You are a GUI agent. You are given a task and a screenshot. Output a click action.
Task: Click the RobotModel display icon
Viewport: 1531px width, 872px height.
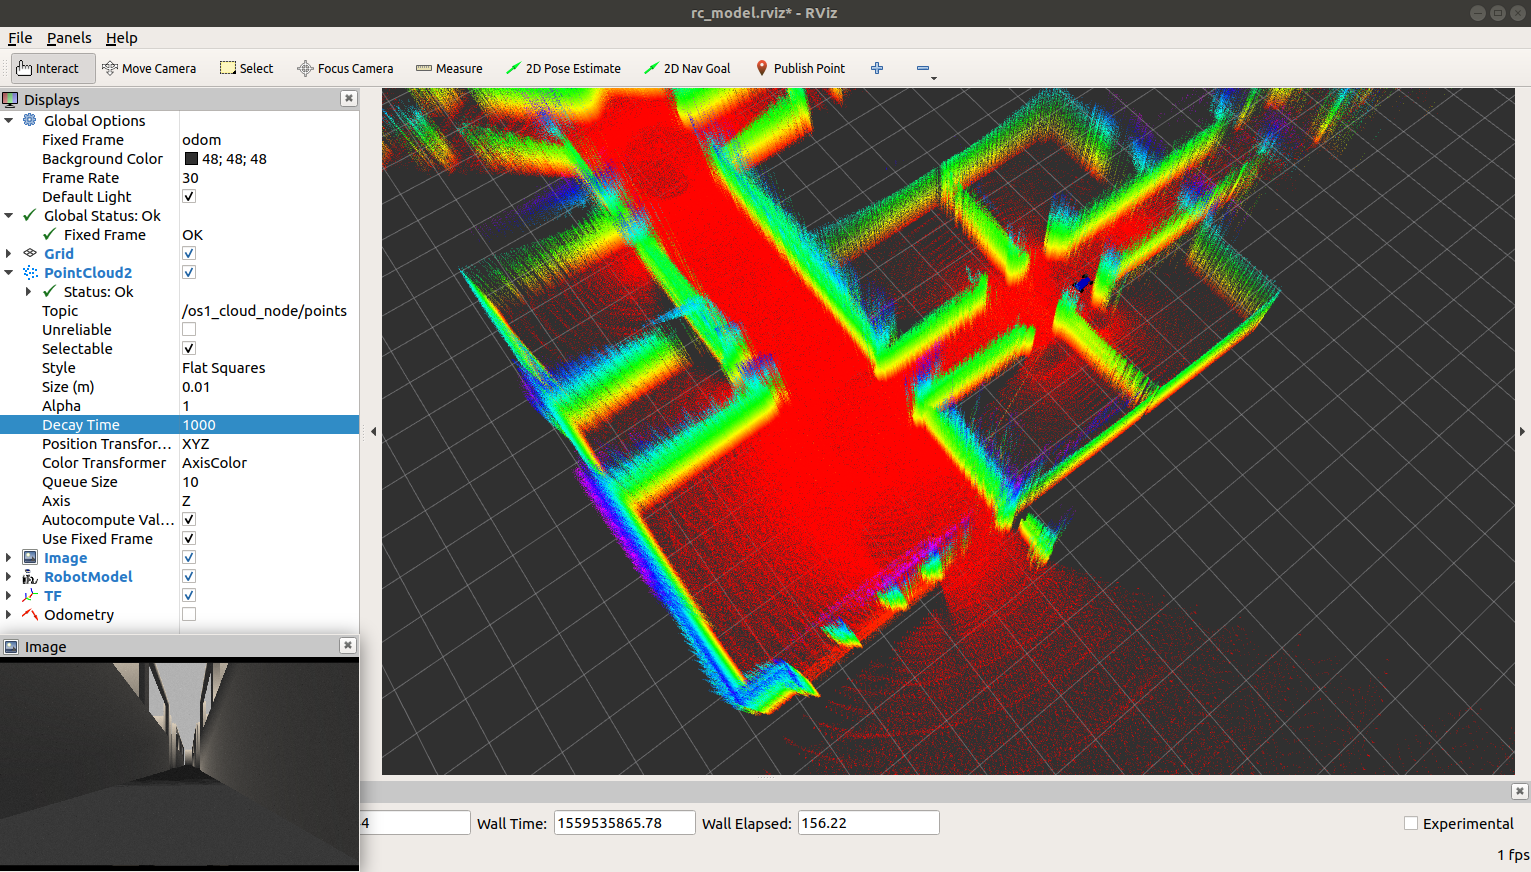30,576
